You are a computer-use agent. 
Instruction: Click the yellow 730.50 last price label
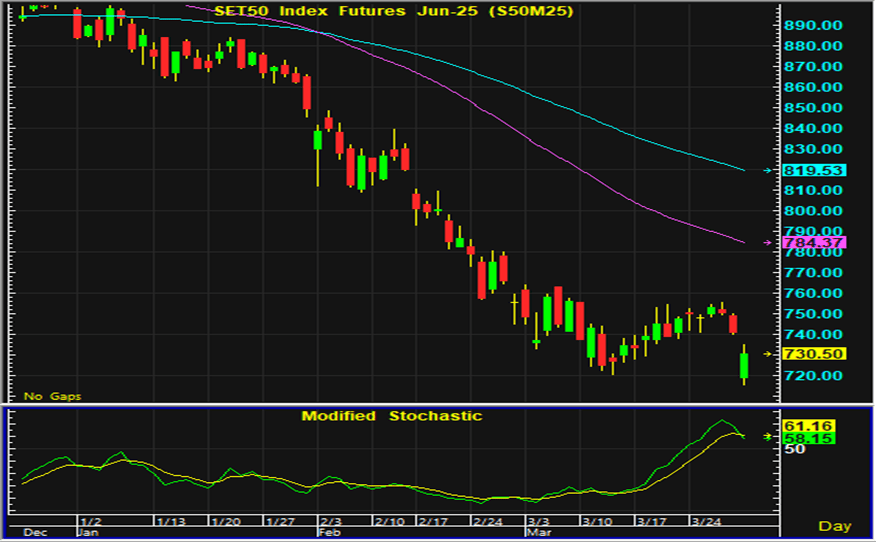point(816,353)
